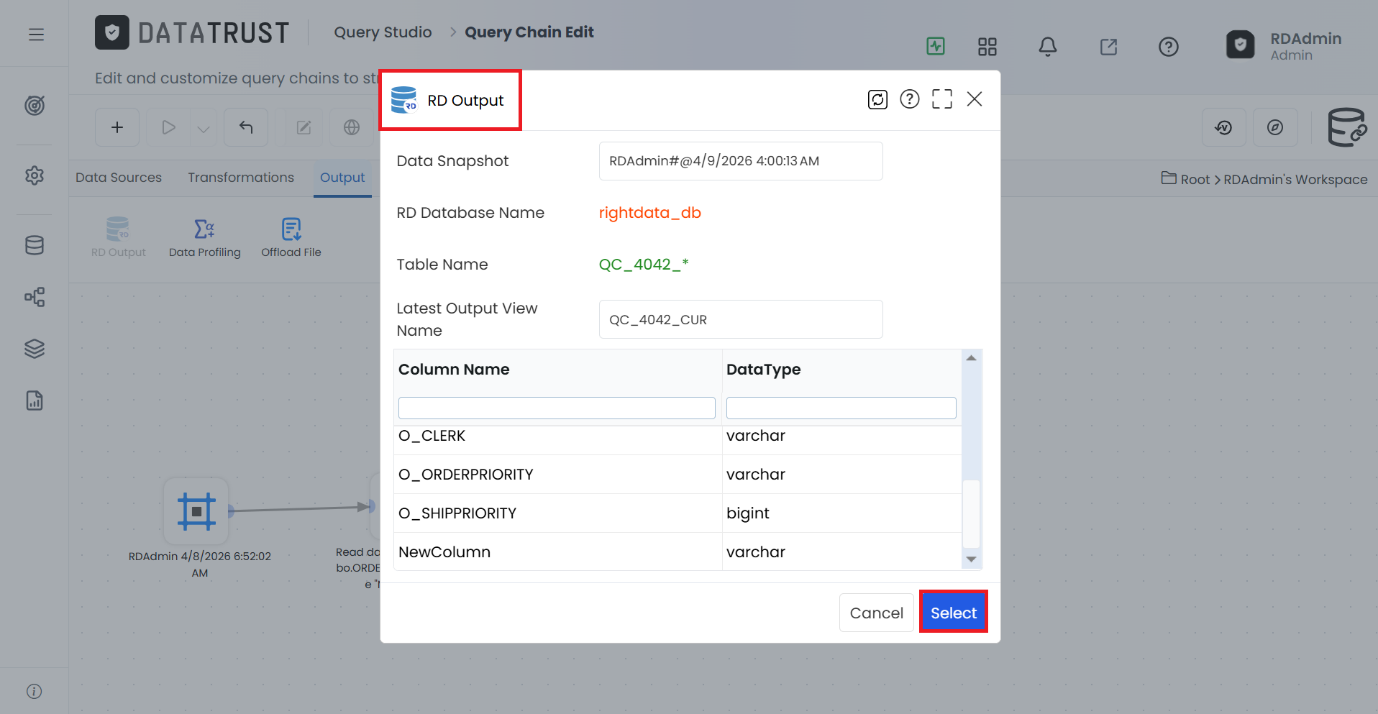Sort by the DataType header
The width and height of the screenshot is (1378, 714).
click(x=763, y=369)
